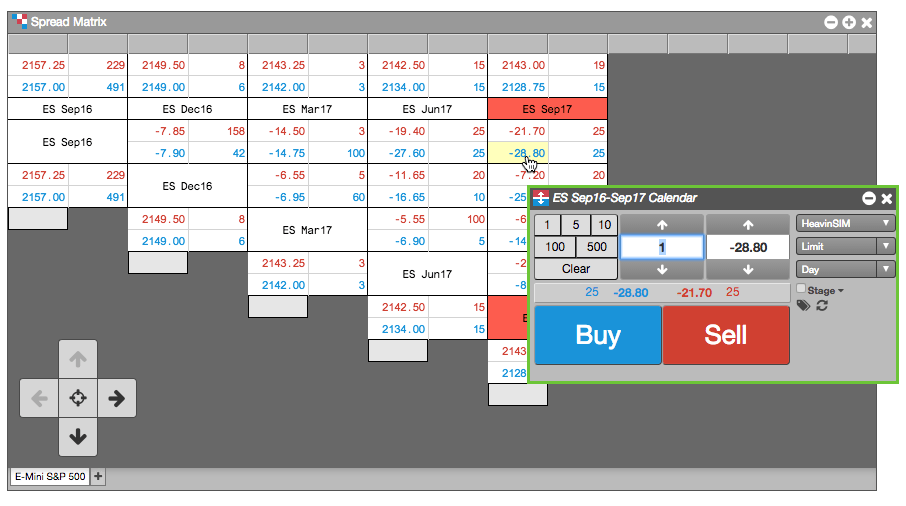Click the order price field -28.80
Viewport: 906px width, 506px height.
point(748,247)
